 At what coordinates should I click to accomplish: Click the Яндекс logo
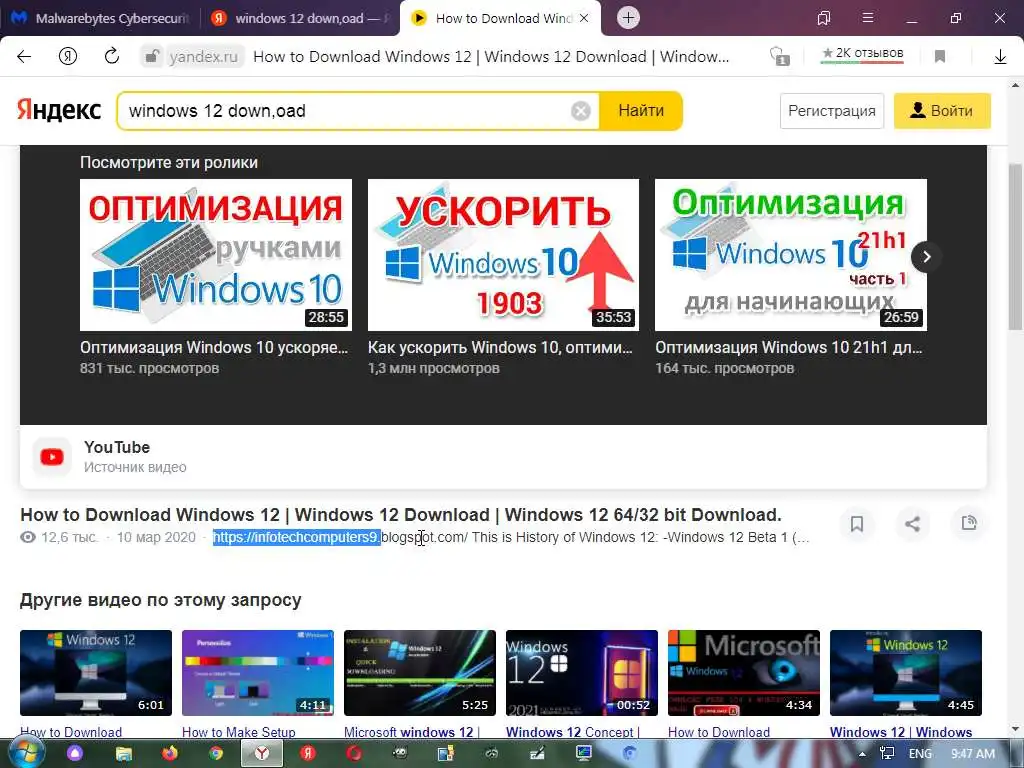59,110
